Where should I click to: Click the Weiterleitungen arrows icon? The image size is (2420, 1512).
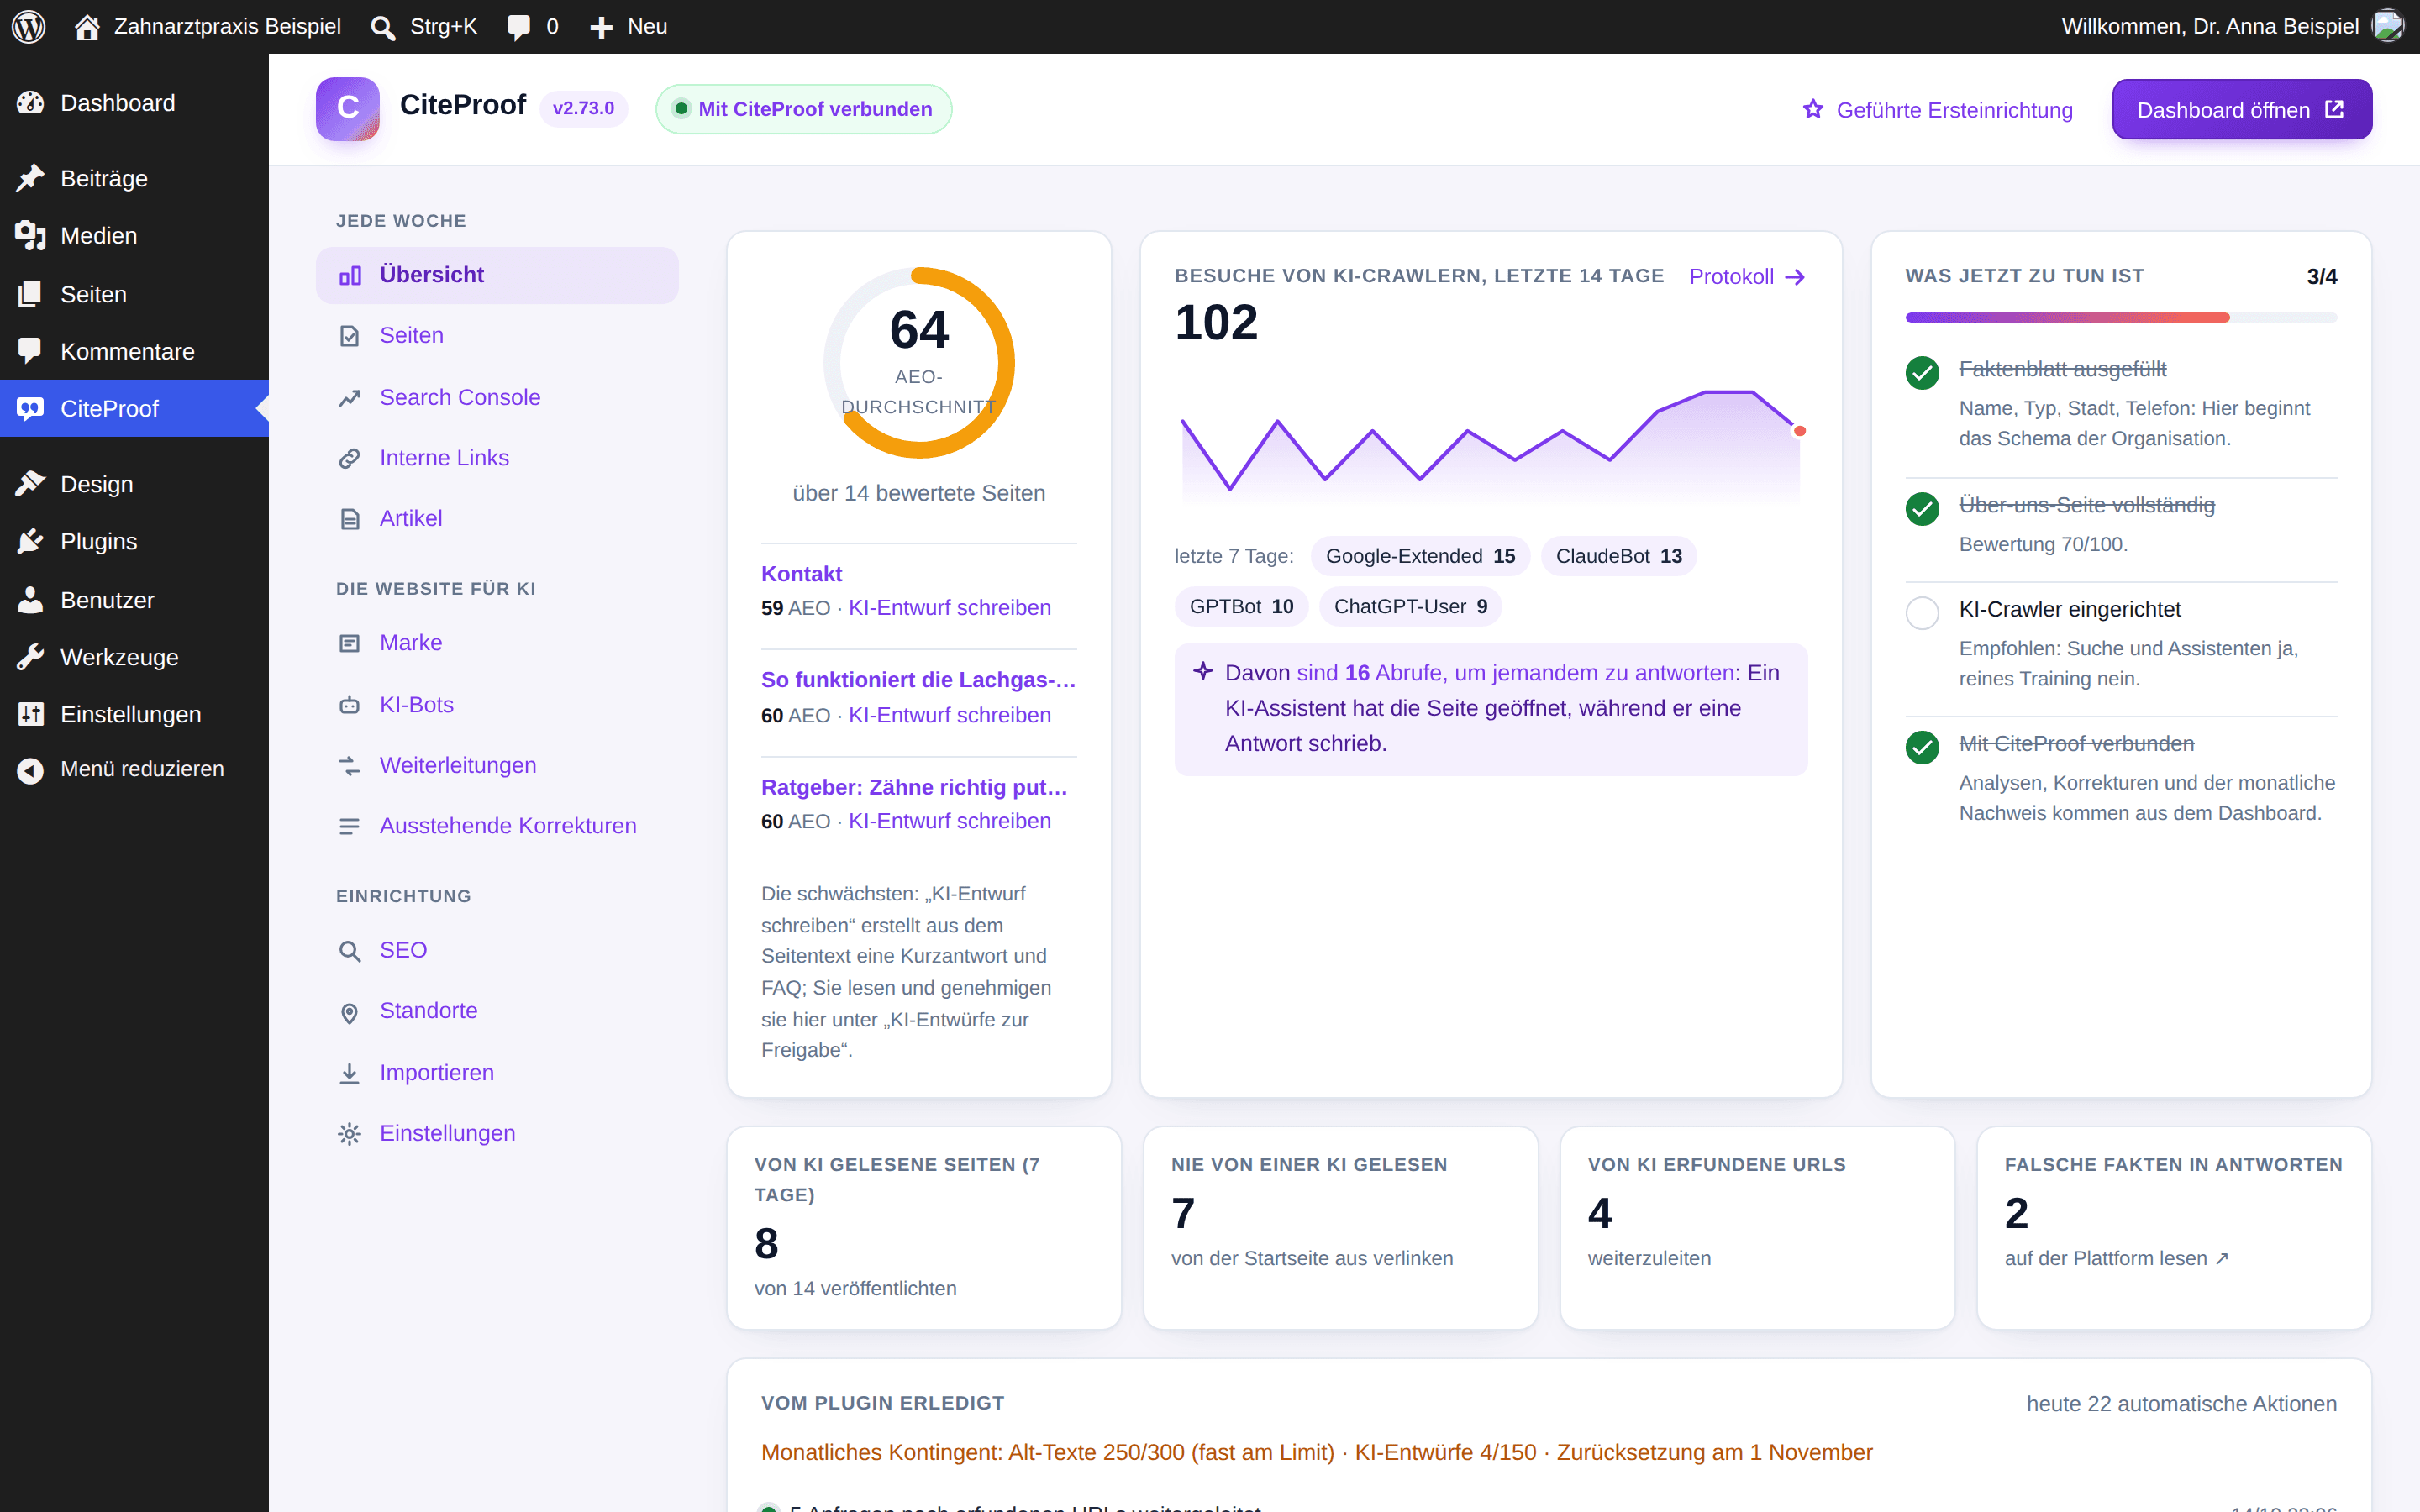pyautogui.click(x=349, y=766)
